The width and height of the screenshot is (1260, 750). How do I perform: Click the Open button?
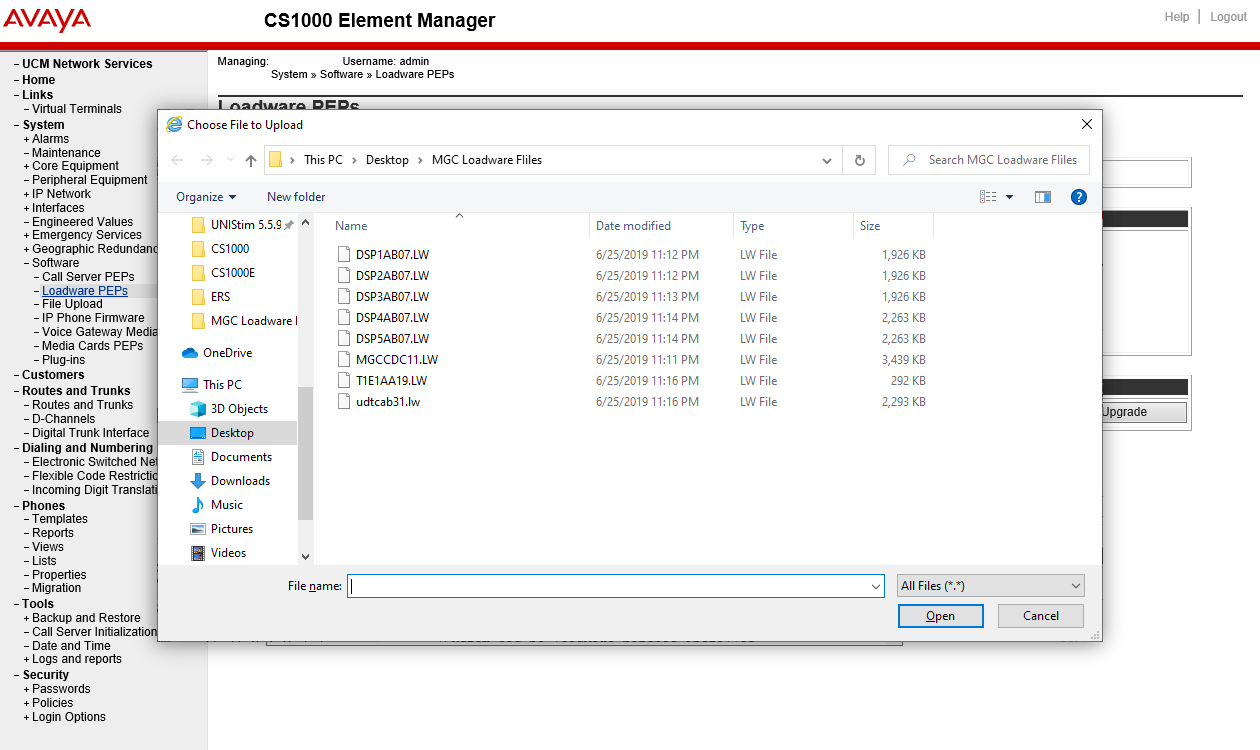[x=940, y=616]
